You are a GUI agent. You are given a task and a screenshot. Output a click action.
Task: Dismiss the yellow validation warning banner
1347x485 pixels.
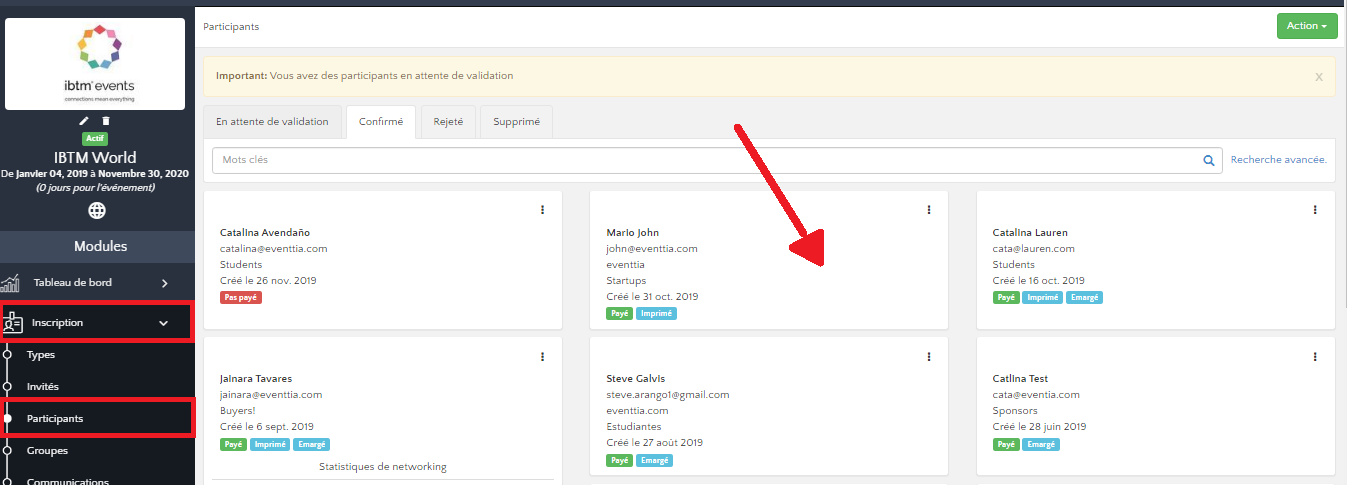pos(1318,77)
